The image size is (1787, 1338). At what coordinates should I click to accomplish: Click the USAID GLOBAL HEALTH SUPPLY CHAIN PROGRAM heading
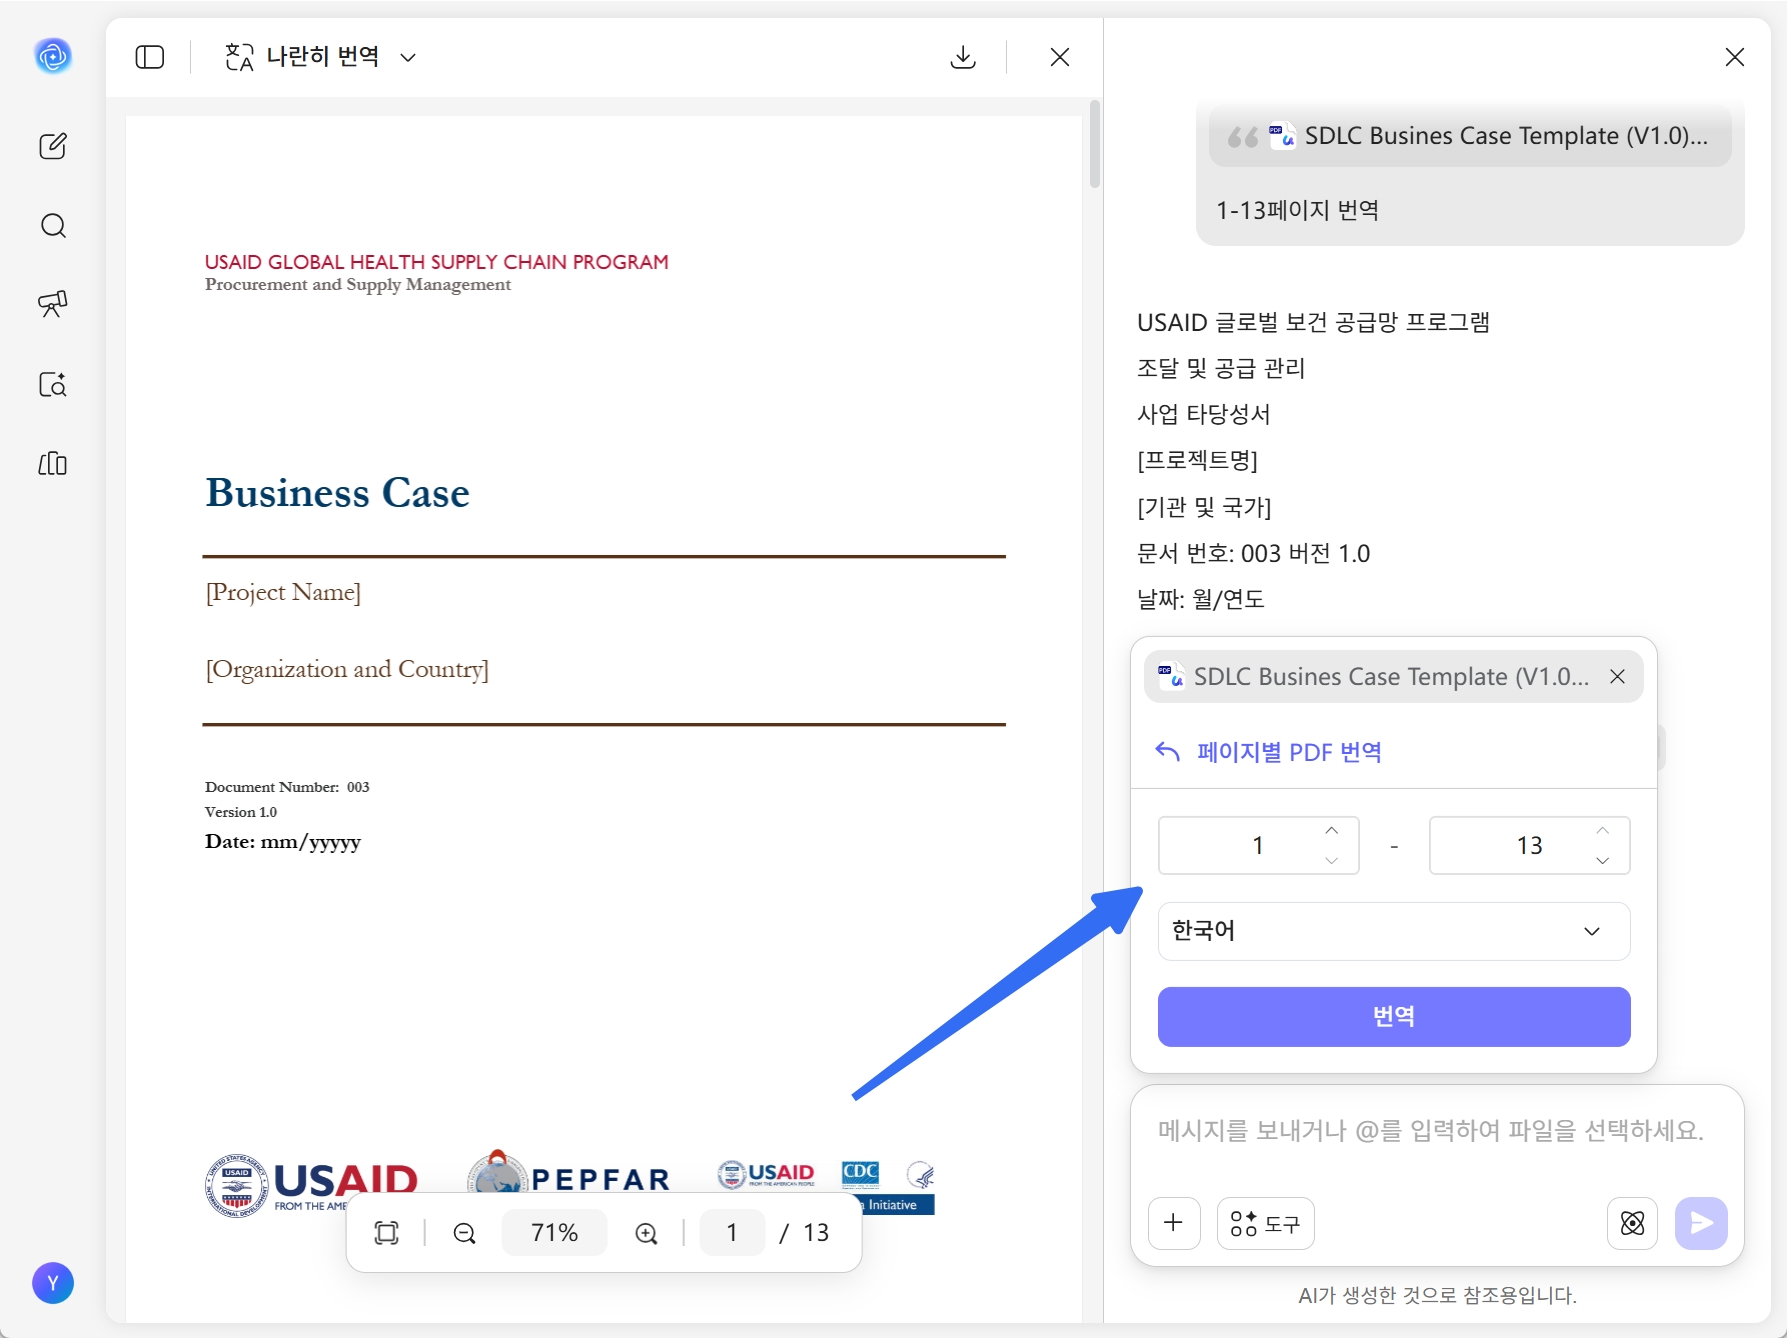pos(437,262)
